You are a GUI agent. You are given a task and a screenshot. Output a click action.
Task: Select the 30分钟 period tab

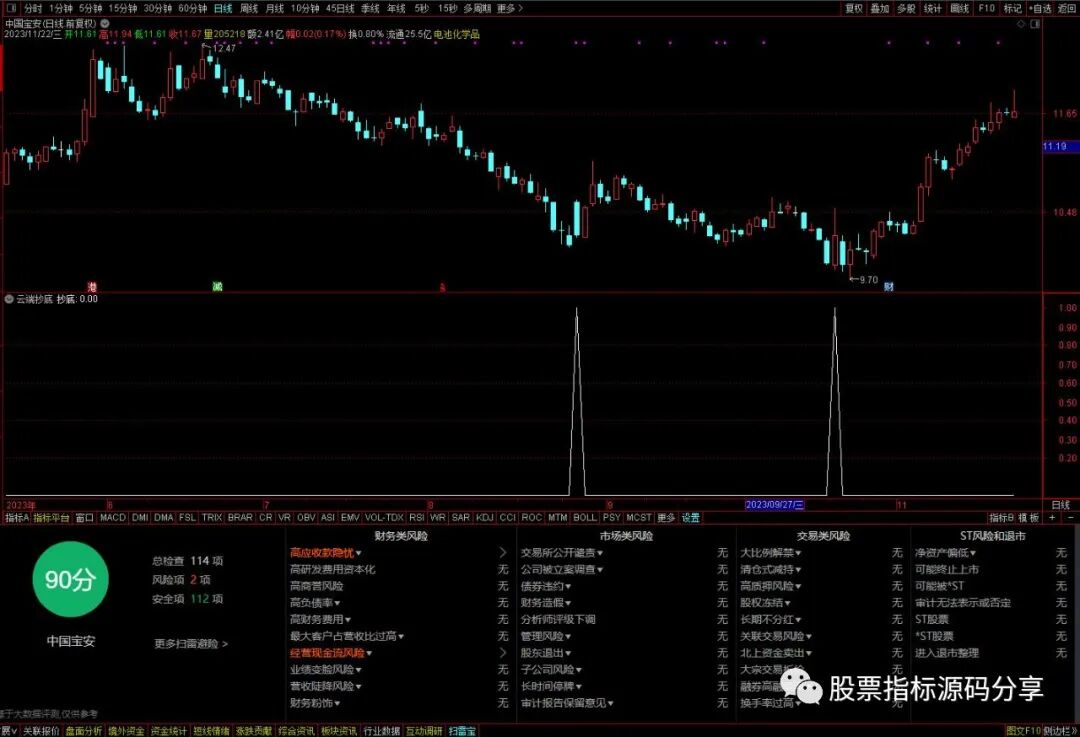pos(158,8)
